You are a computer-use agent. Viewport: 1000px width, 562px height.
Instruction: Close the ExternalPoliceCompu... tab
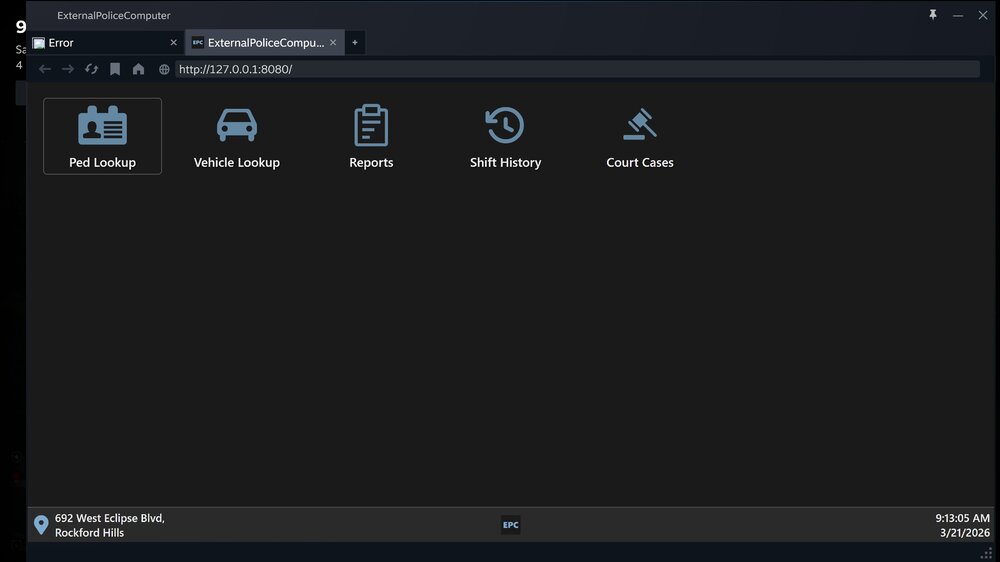click(333, 43)
